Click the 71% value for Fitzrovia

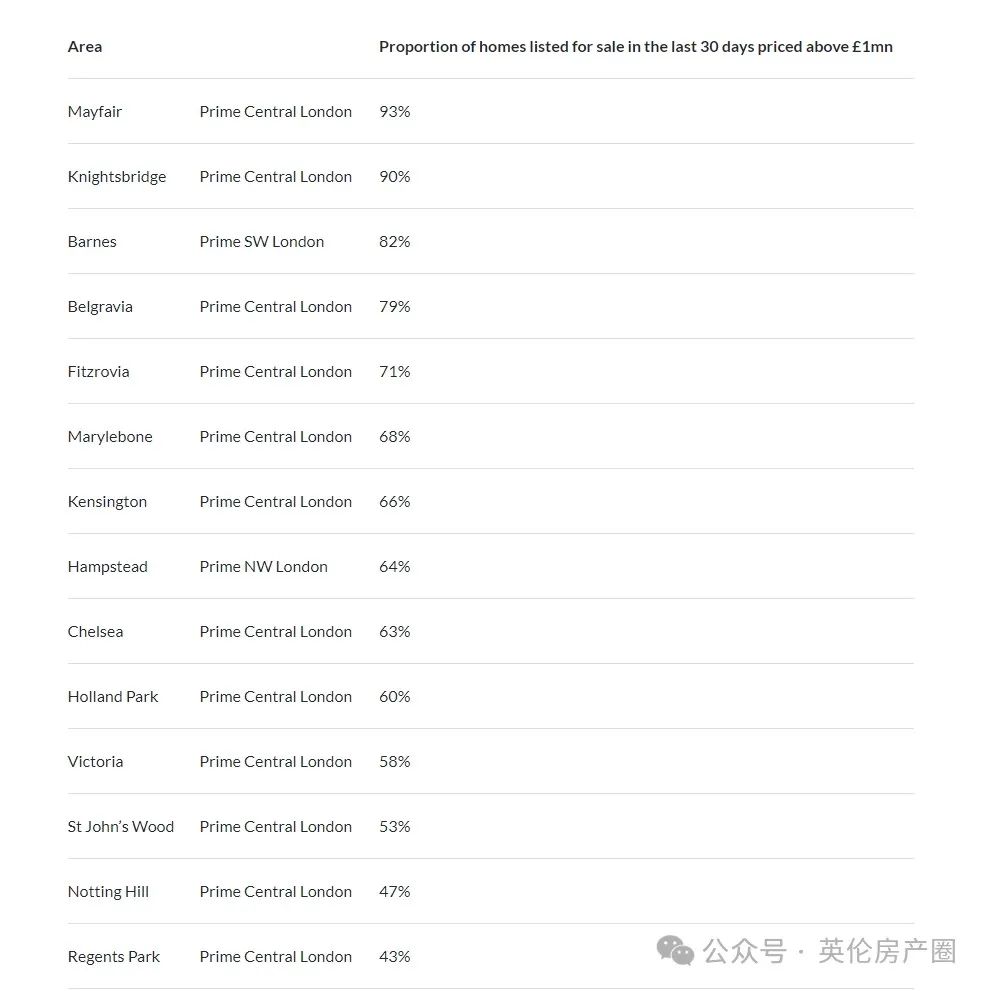394,372
